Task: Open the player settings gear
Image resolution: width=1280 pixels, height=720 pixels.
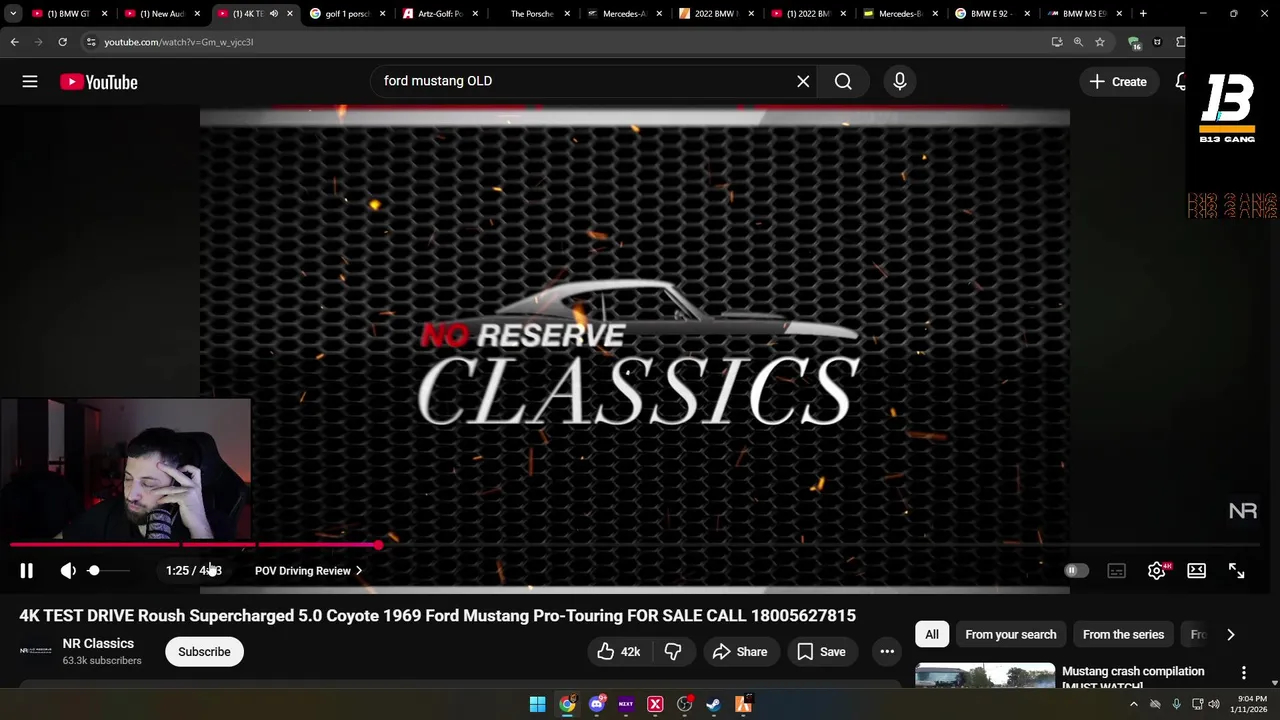Action: [1157, 571]
